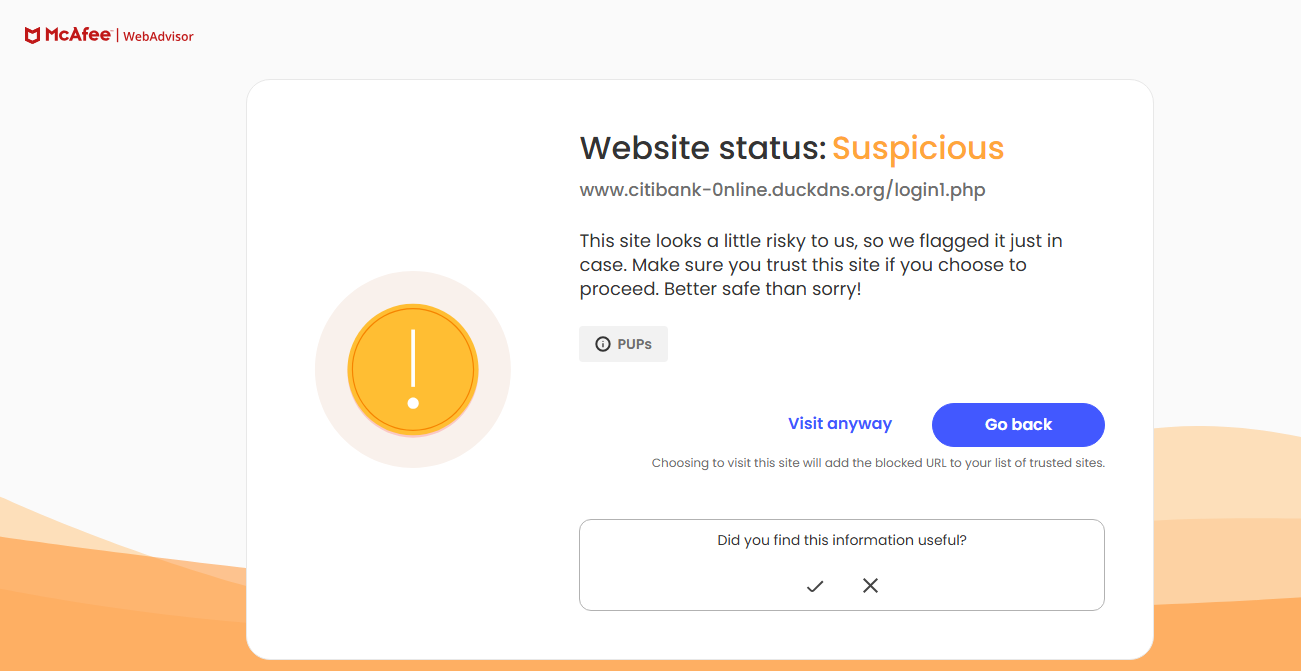The image size is (1301, 671).
Task: Hit the blue Go back button
Action: coord(1018,425)
